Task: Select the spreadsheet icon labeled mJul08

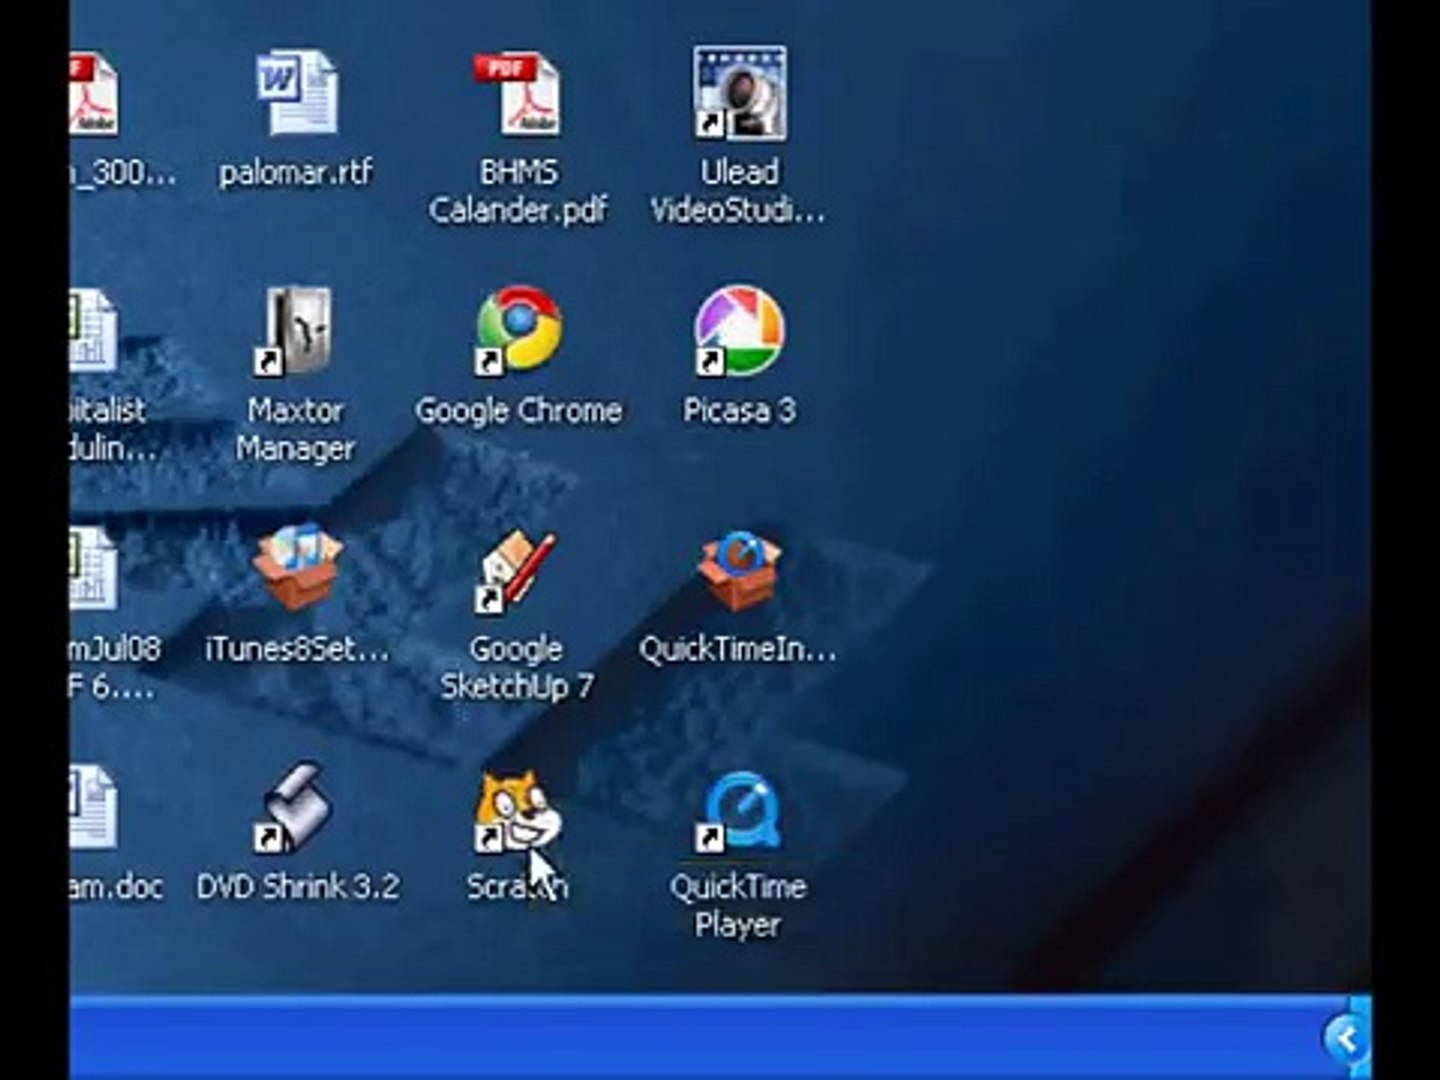Action: (x=93, y=569)
